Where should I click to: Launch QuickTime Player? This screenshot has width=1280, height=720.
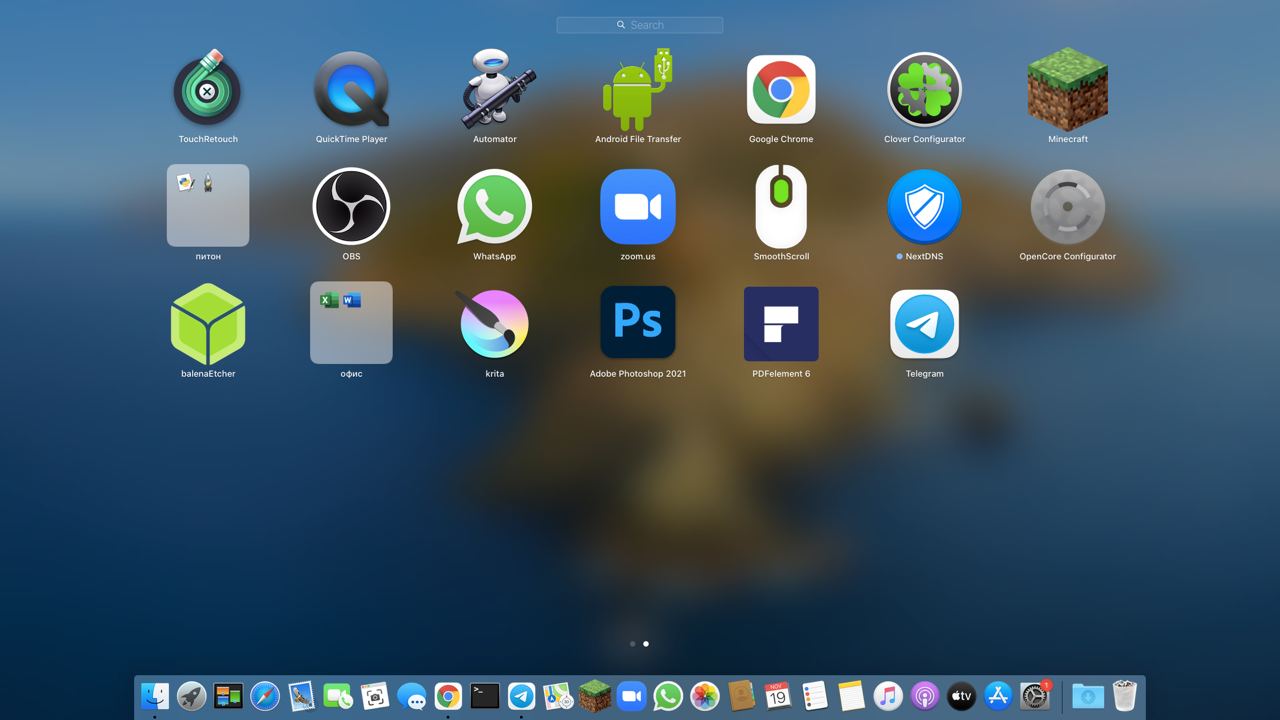click(x=351, y=90)
